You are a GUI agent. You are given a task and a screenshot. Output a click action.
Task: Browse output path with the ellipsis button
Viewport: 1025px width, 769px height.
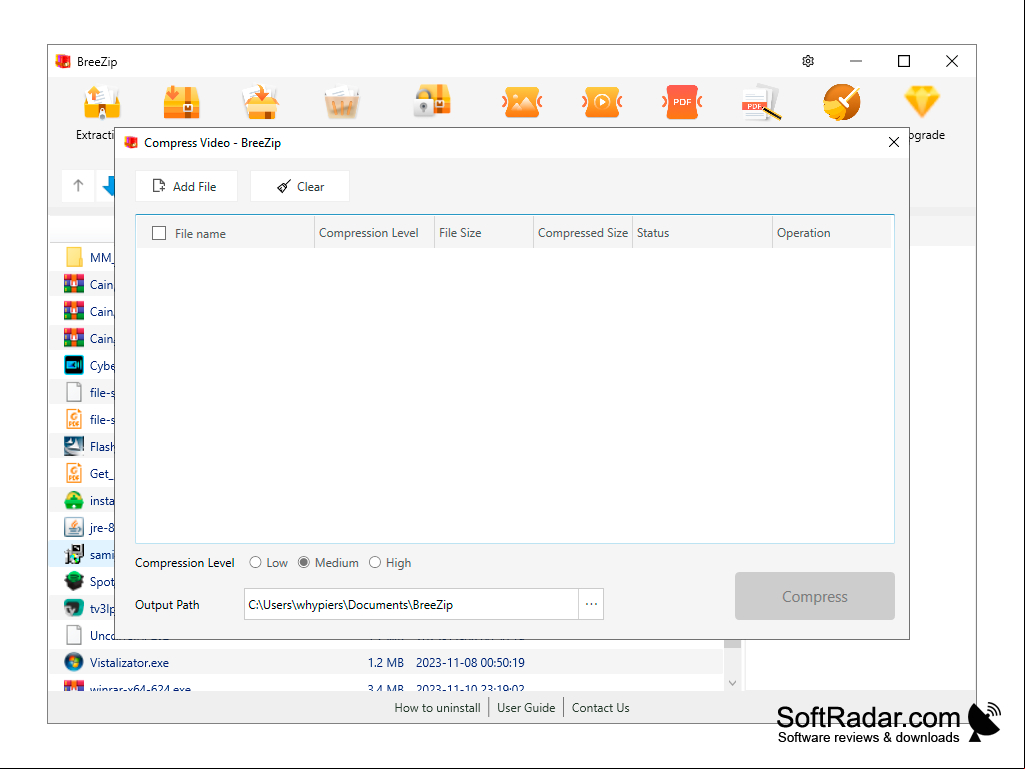point(591,604)
